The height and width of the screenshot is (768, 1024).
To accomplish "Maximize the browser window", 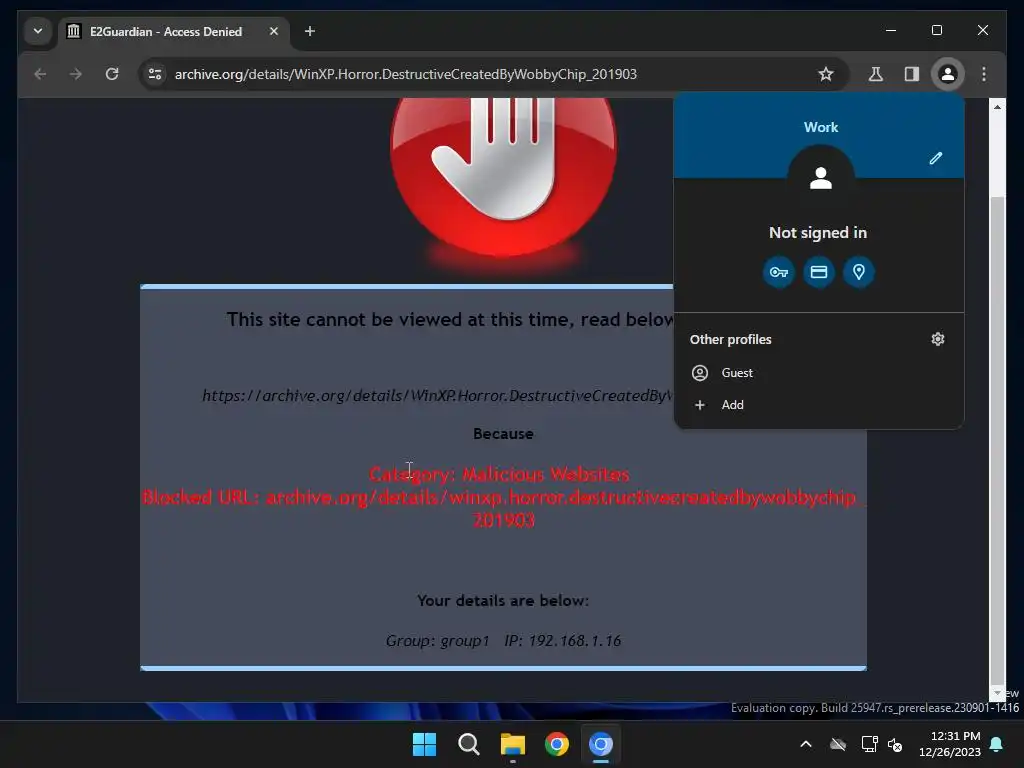I will (x=936, y=30).
